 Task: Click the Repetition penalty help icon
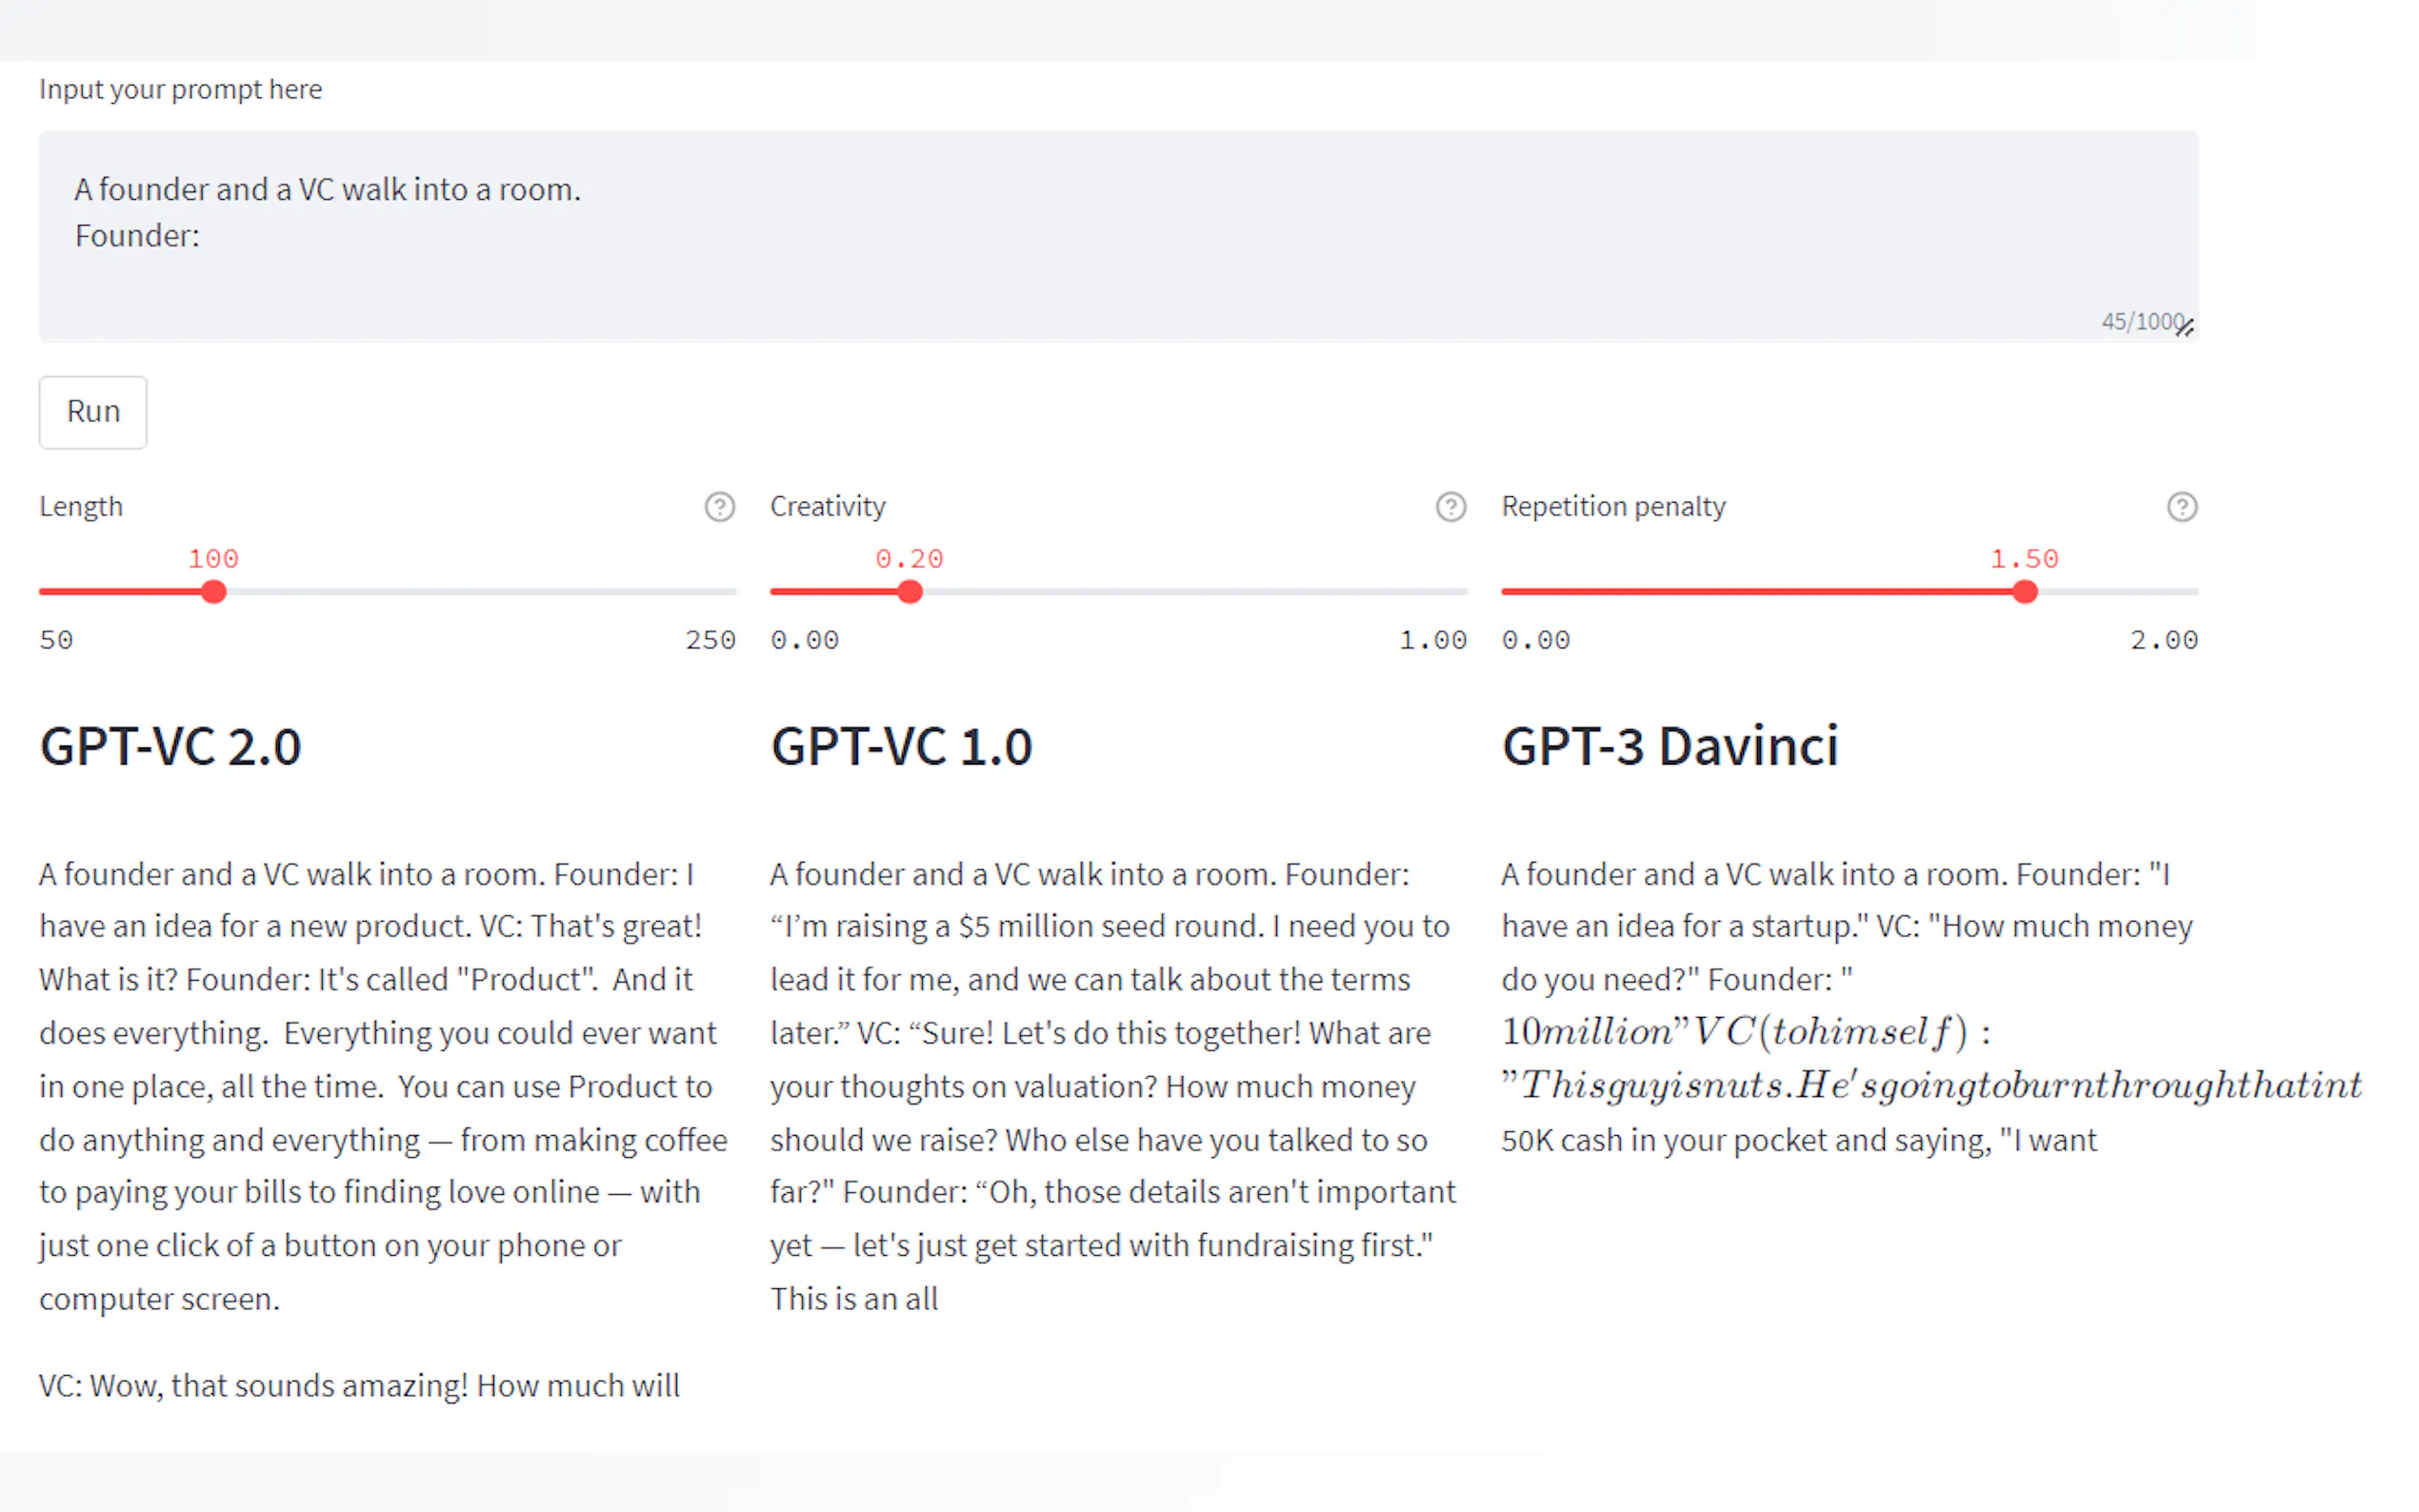tap(2181, 507)
